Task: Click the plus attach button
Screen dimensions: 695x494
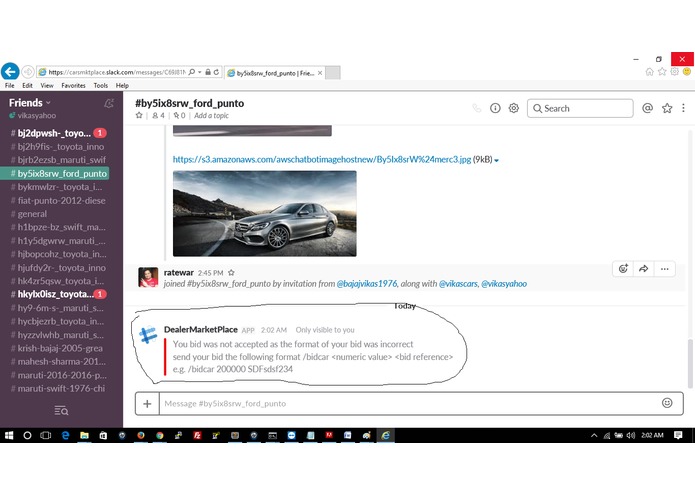Action: (x=147, y=404)
